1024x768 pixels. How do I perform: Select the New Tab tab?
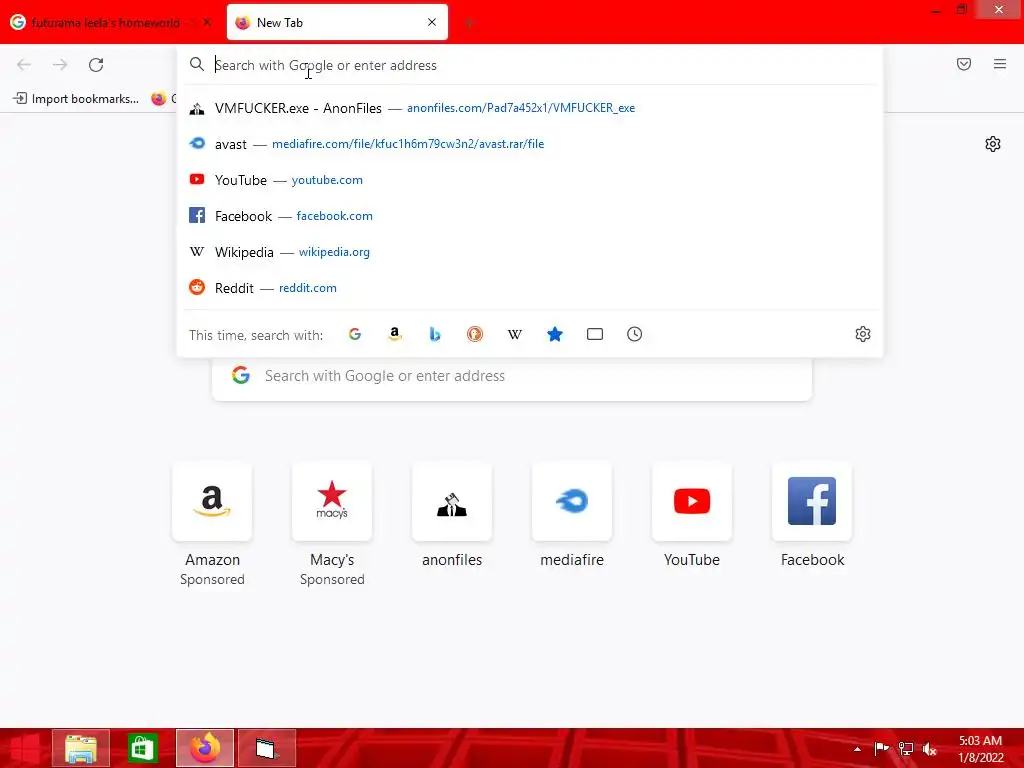coord(337,22)
